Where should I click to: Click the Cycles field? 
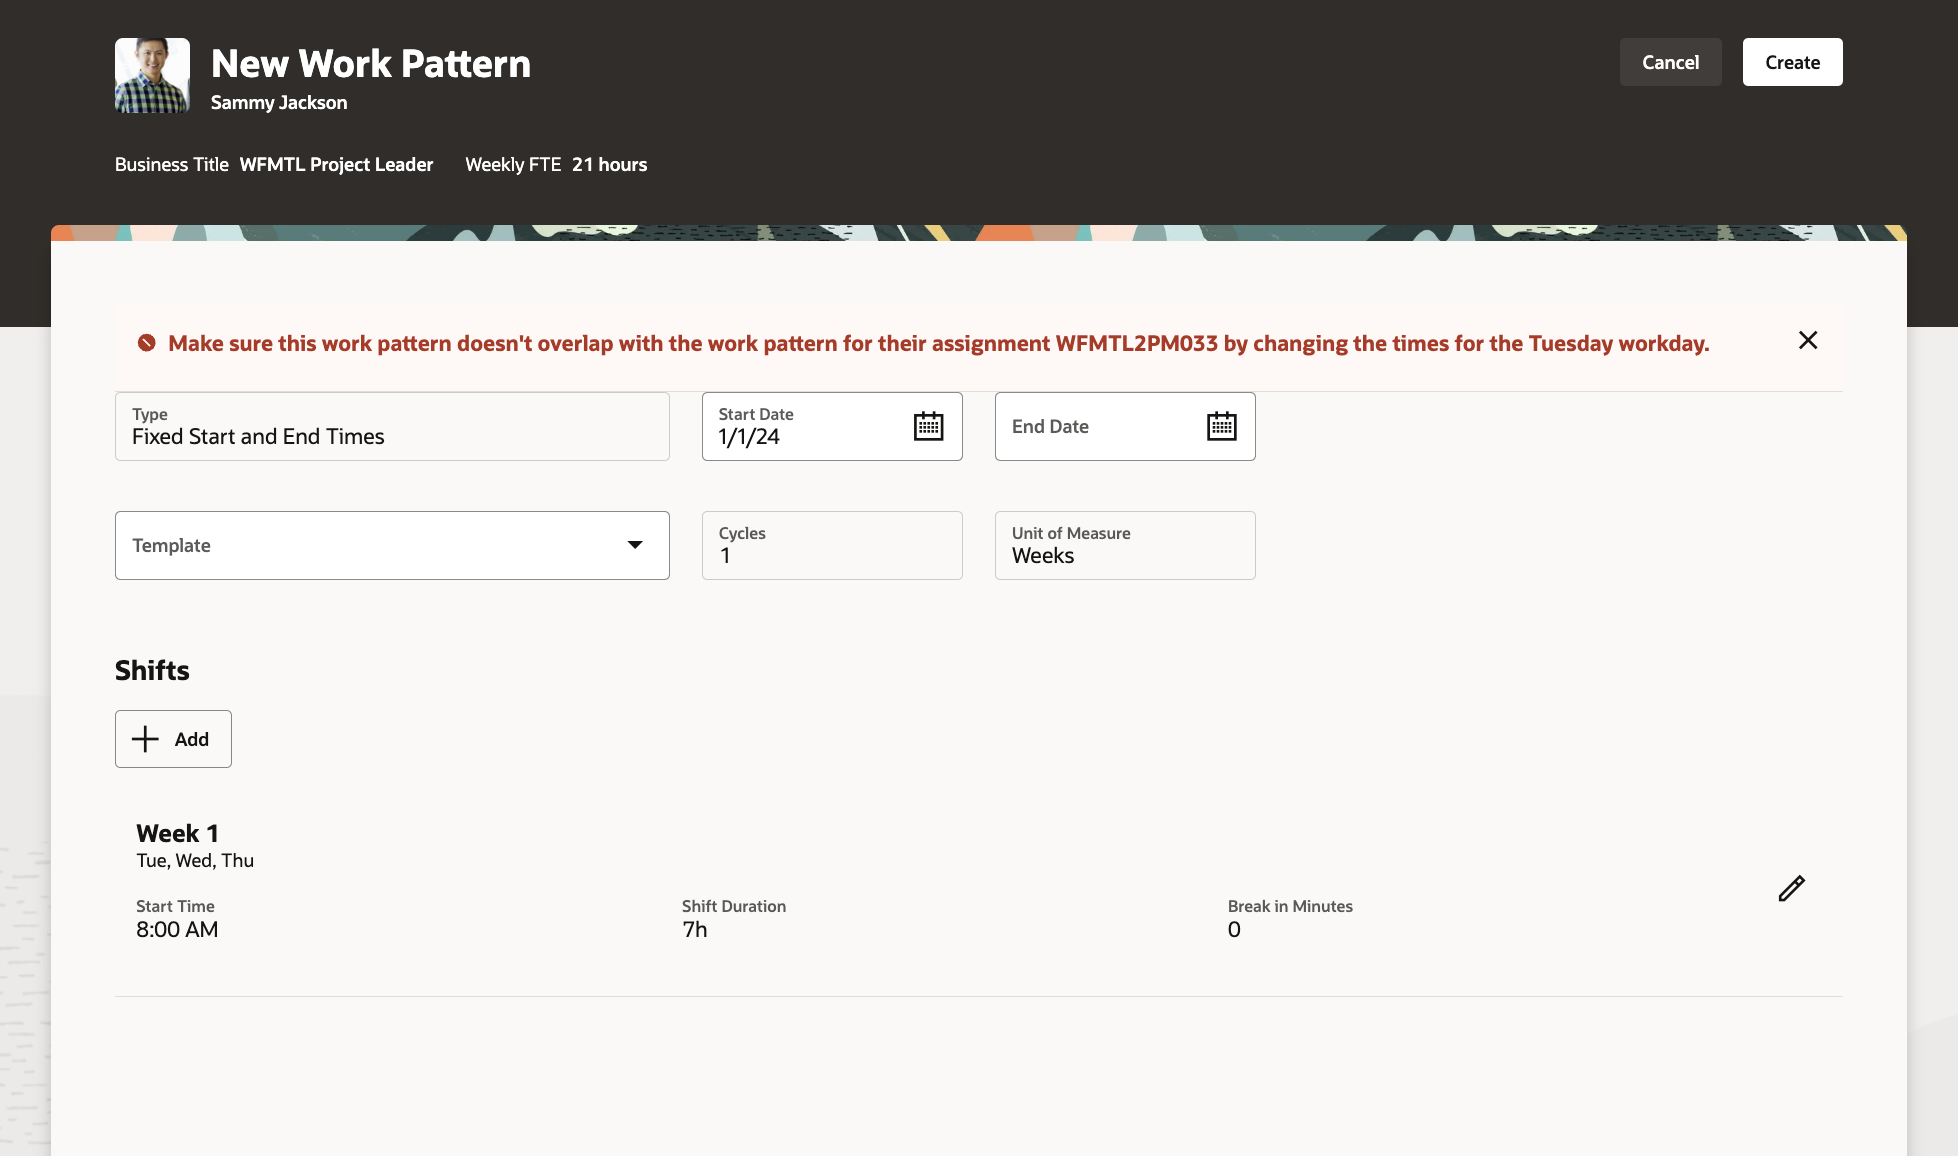(831, 546)
